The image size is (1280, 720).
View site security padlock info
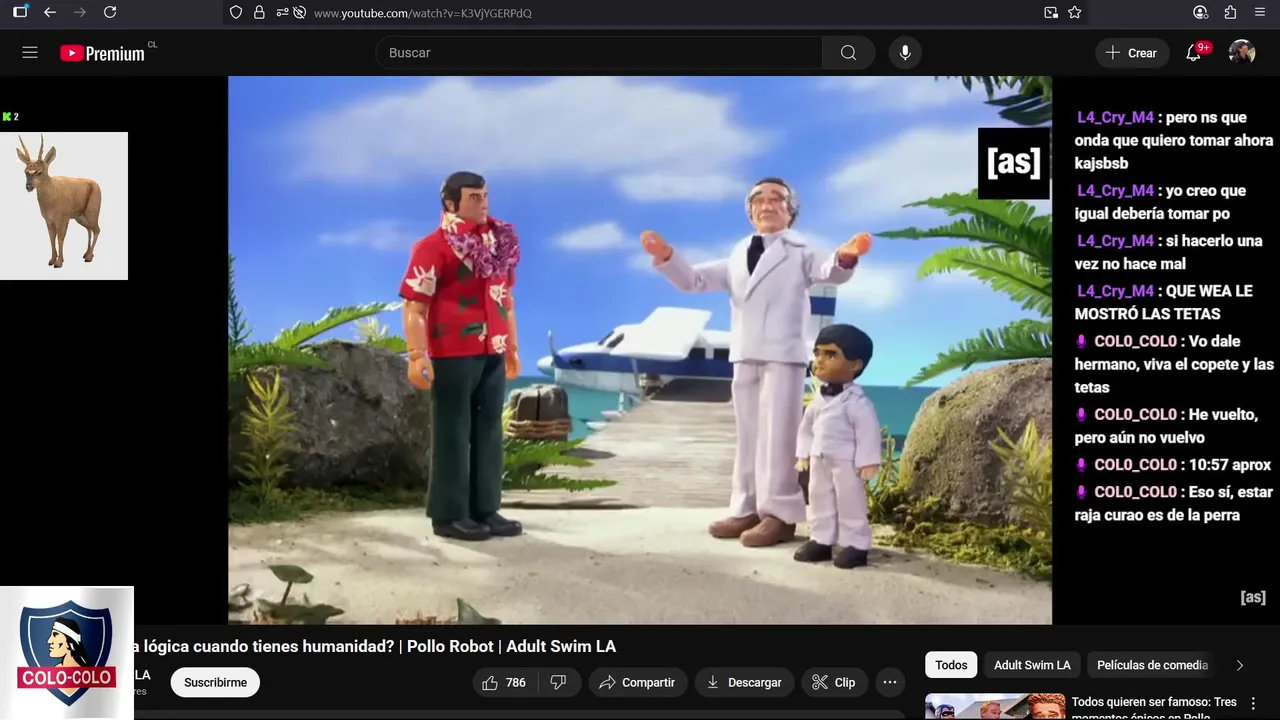(259, 12)
